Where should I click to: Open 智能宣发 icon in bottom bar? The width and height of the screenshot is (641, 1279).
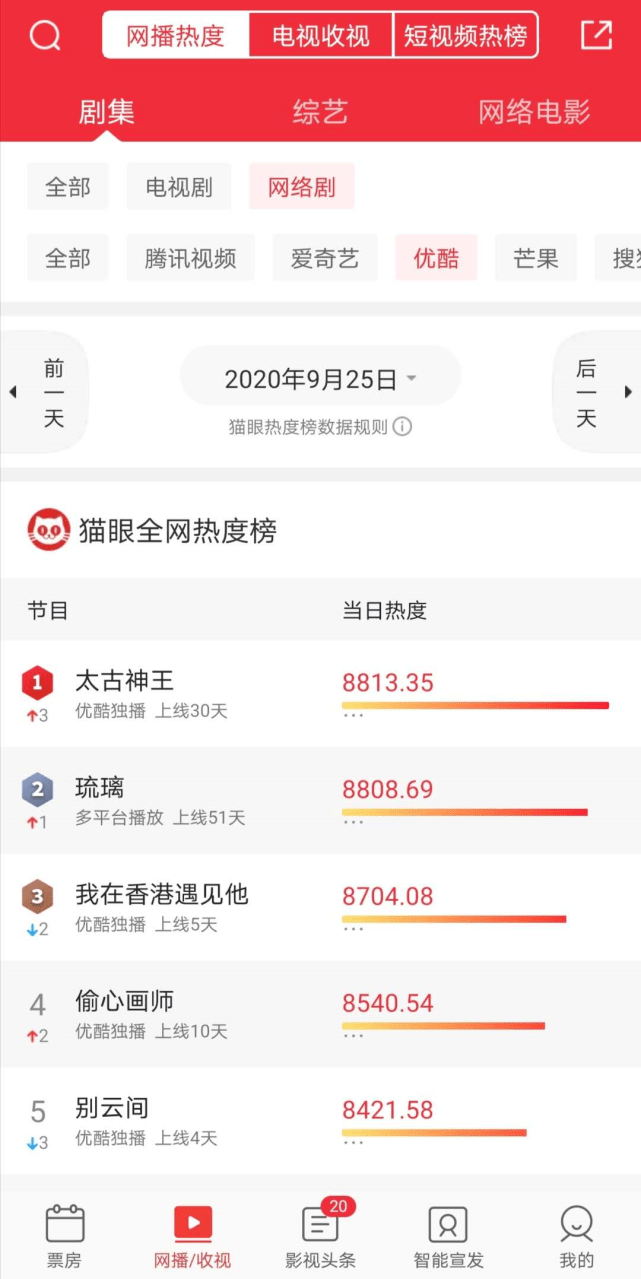(448, 1225)
